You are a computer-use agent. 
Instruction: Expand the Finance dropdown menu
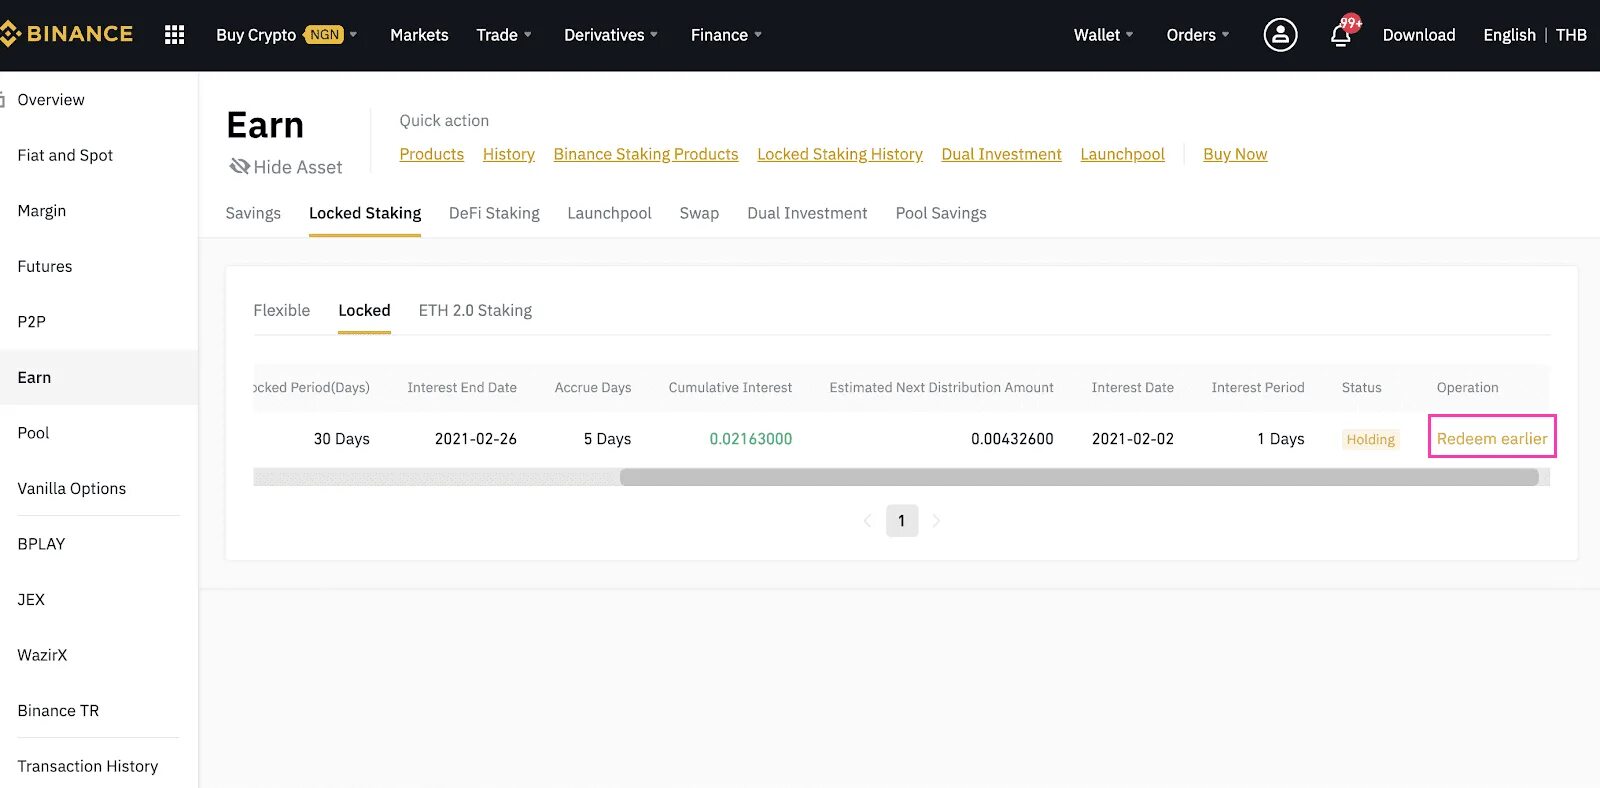coord(726,35)
